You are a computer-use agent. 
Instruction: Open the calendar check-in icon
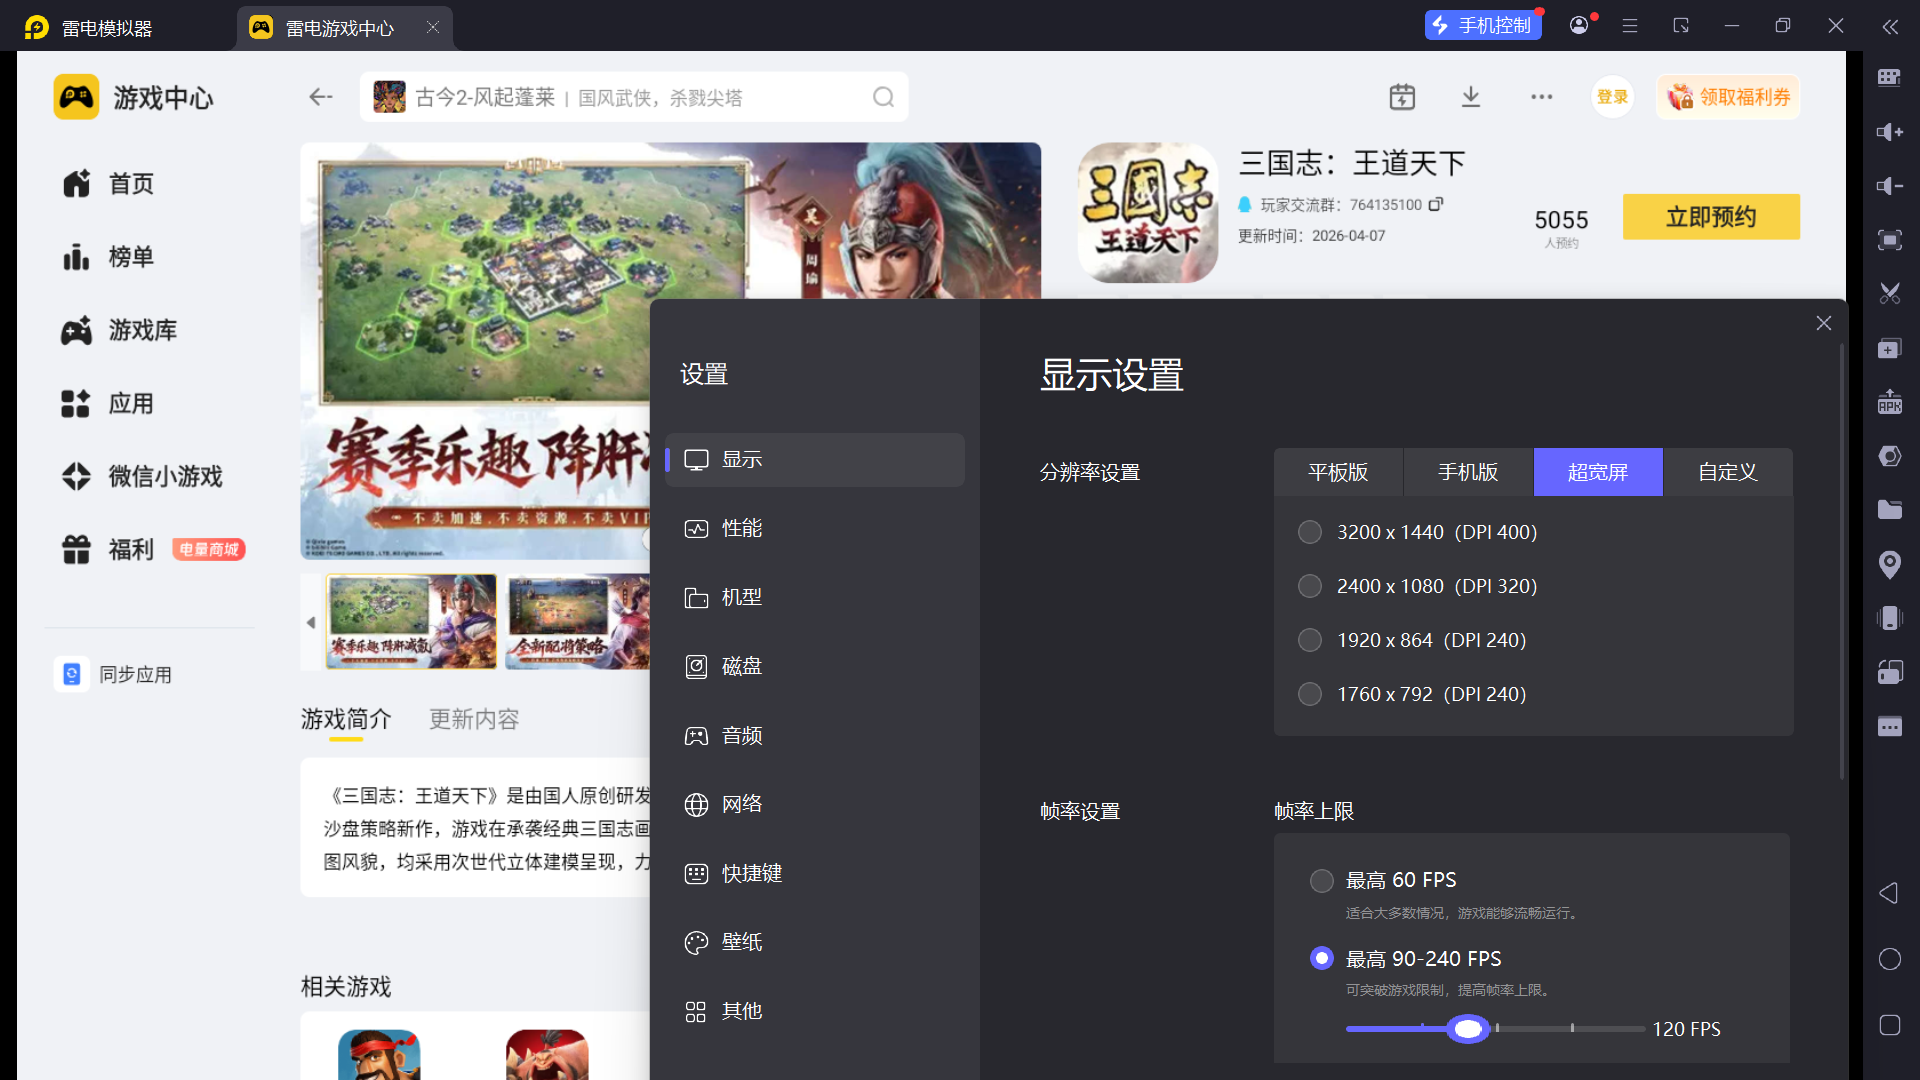[1402, 97]
